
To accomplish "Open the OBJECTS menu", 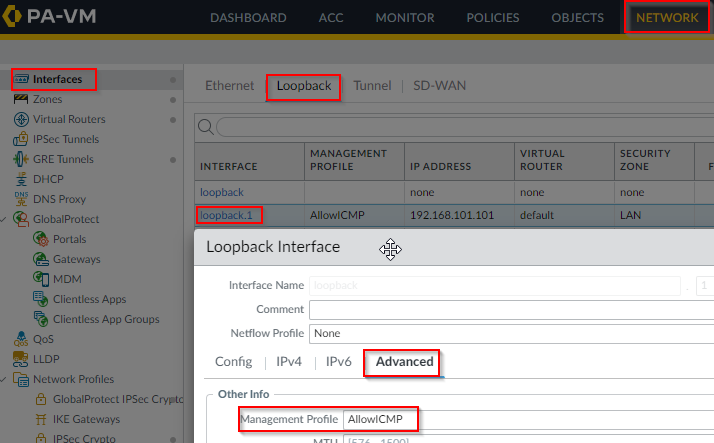I will pyautogui.click(x=577, y=18).
